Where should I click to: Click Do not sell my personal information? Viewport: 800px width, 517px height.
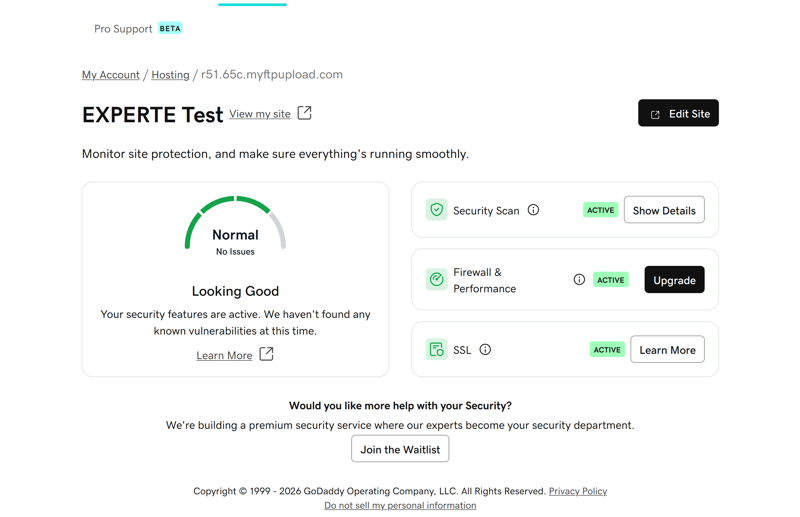(x=400, y=505)
